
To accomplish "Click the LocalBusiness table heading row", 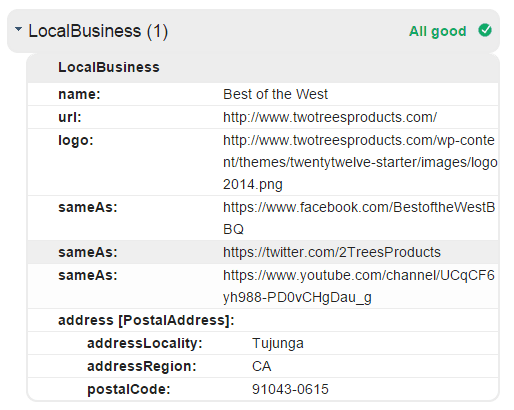I will point(263,67).
